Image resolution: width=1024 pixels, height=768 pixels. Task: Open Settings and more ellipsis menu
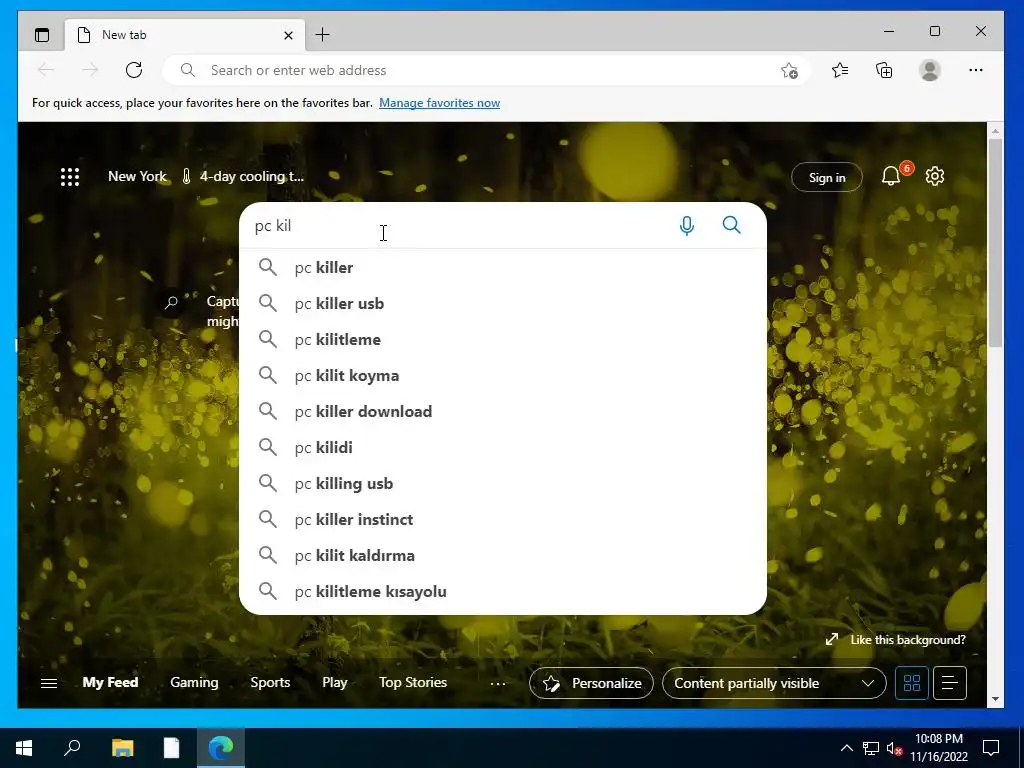point(976,70)
